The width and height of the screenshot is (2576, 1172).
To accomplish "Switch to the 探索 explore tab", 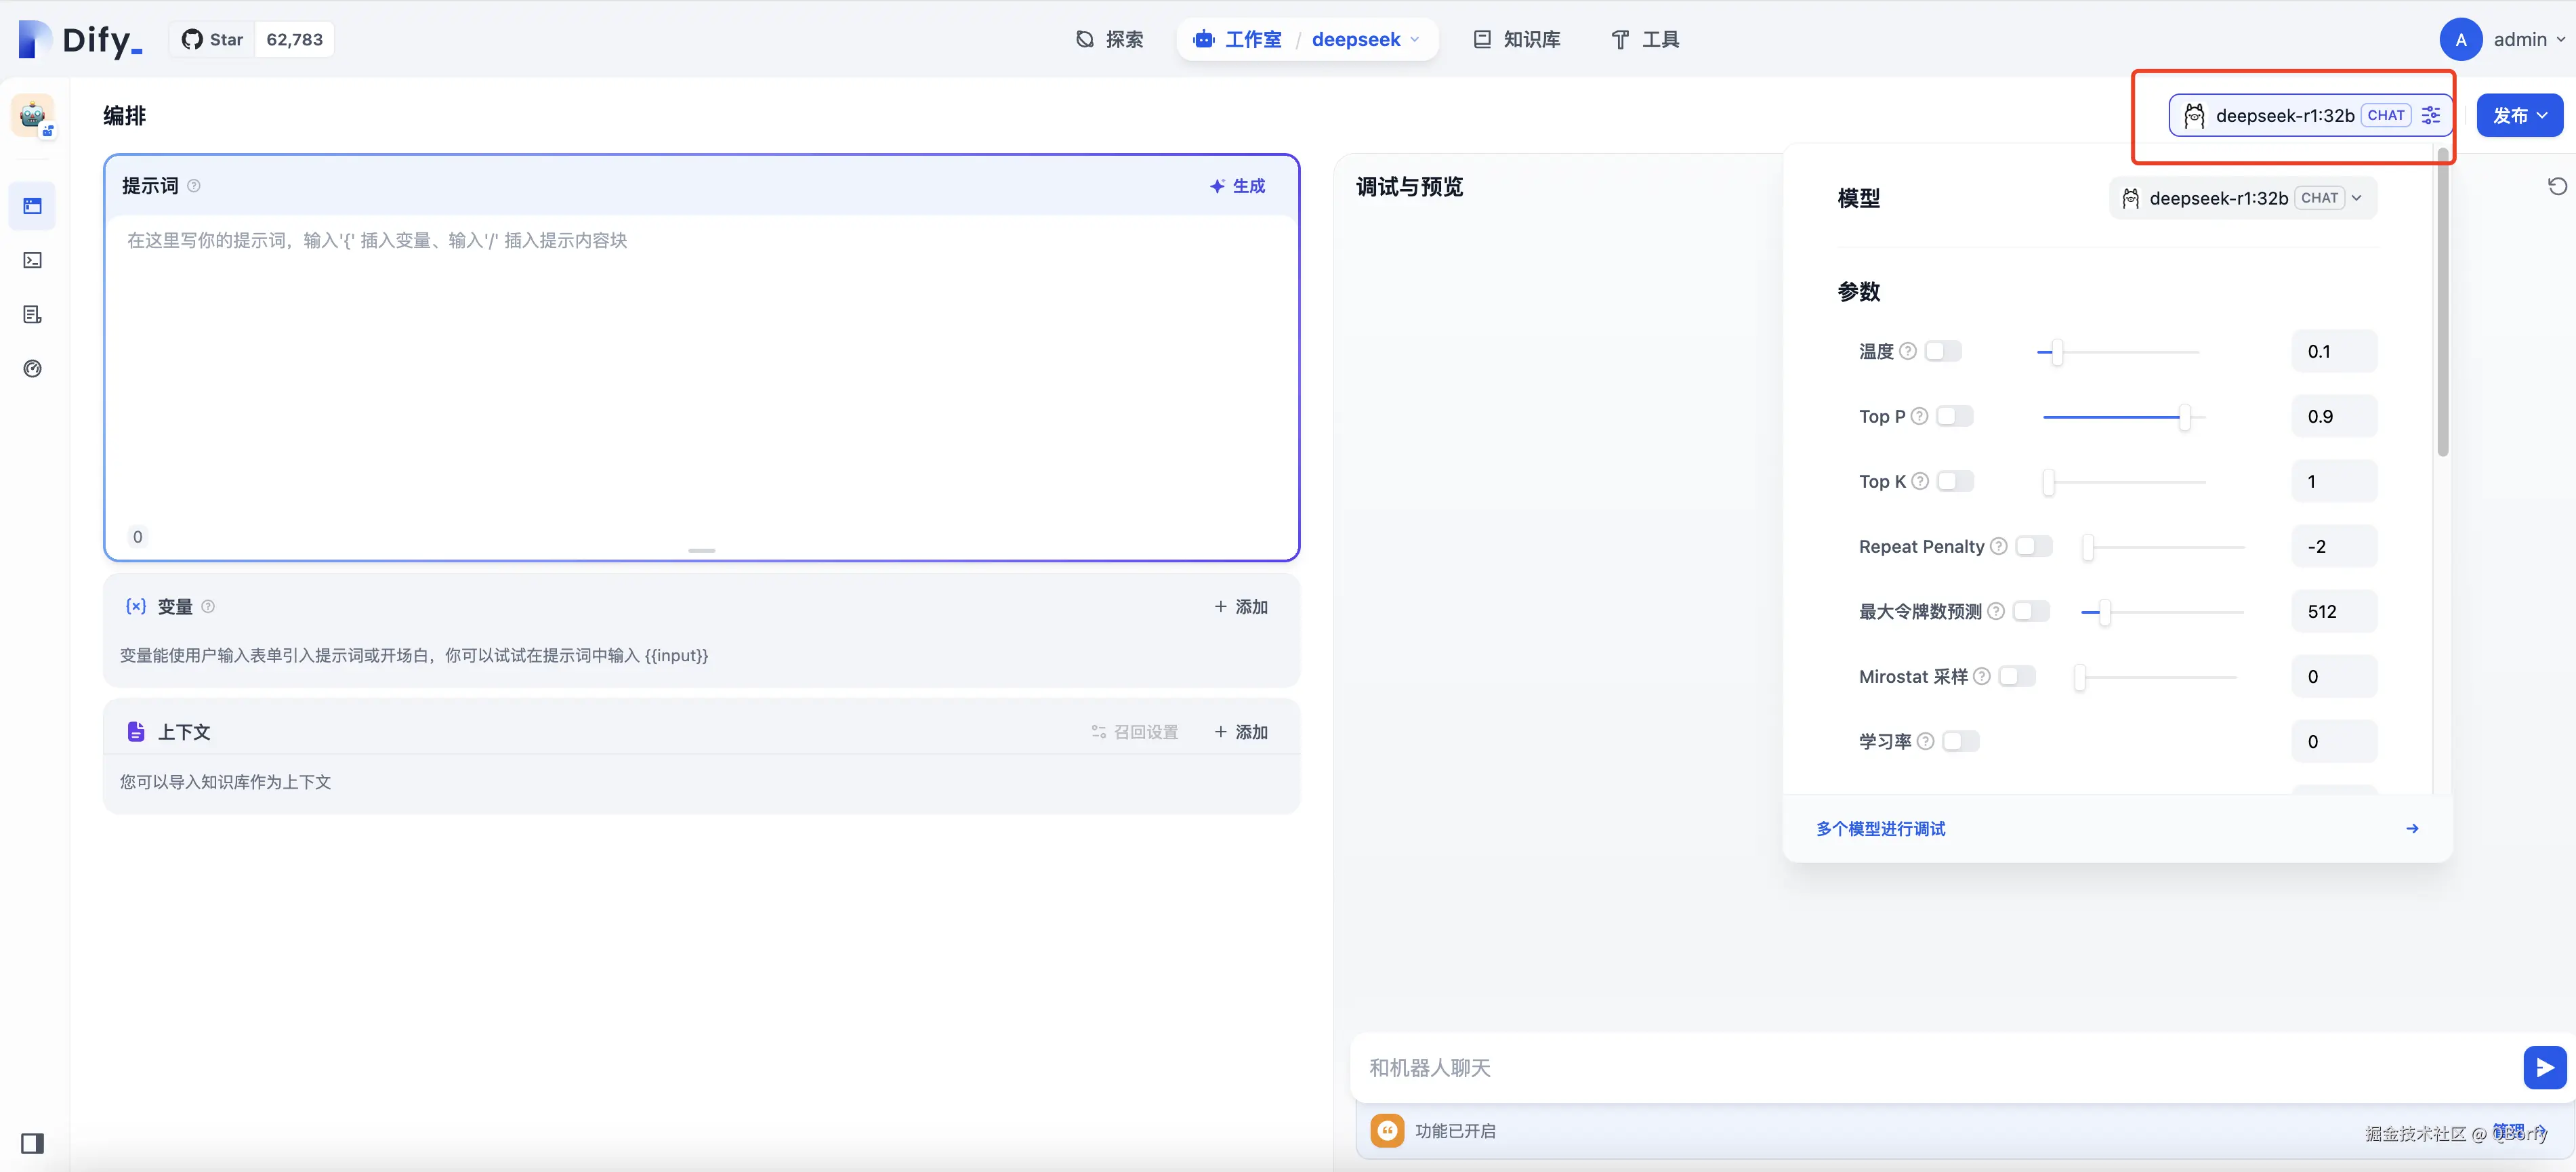I will [x=1109, y=39].
